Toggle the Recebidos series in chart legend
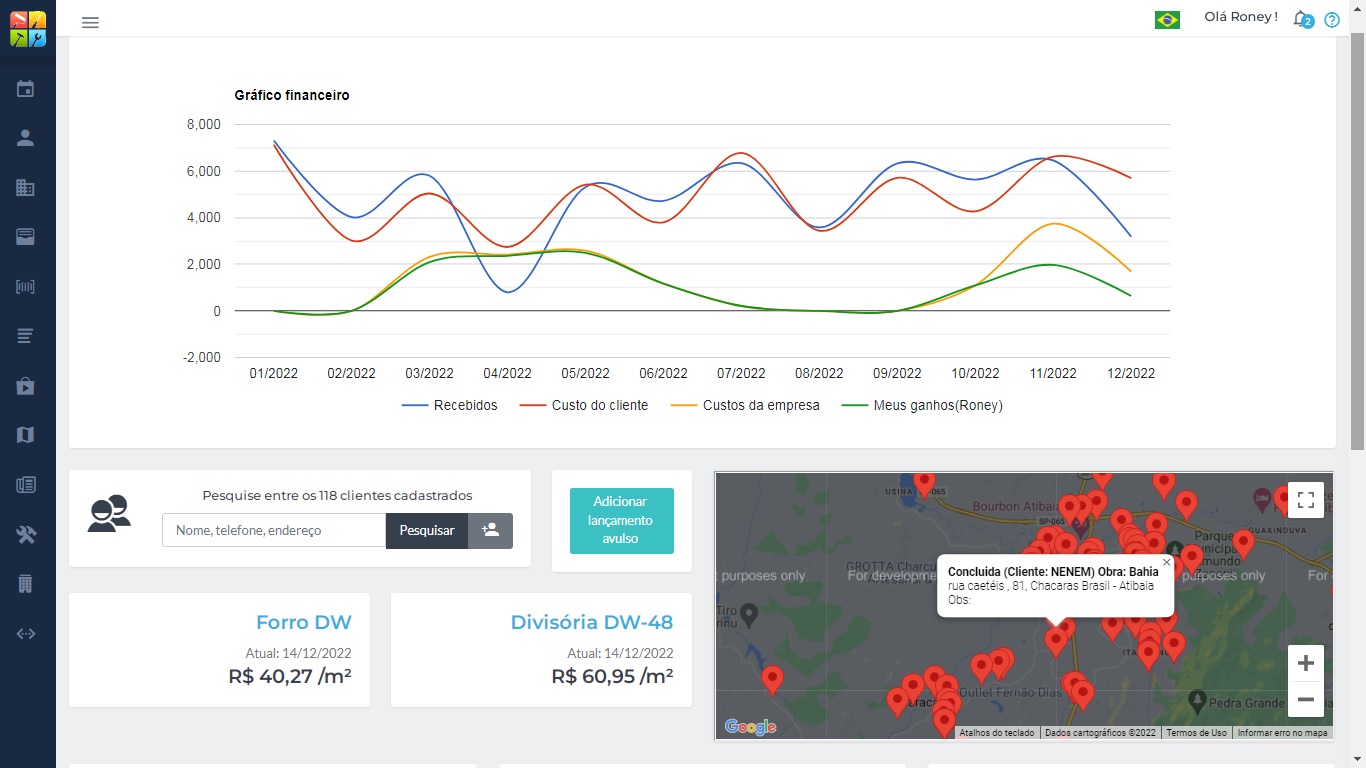This screenshot has height=768, width=1366. click(x=449, y=405)
